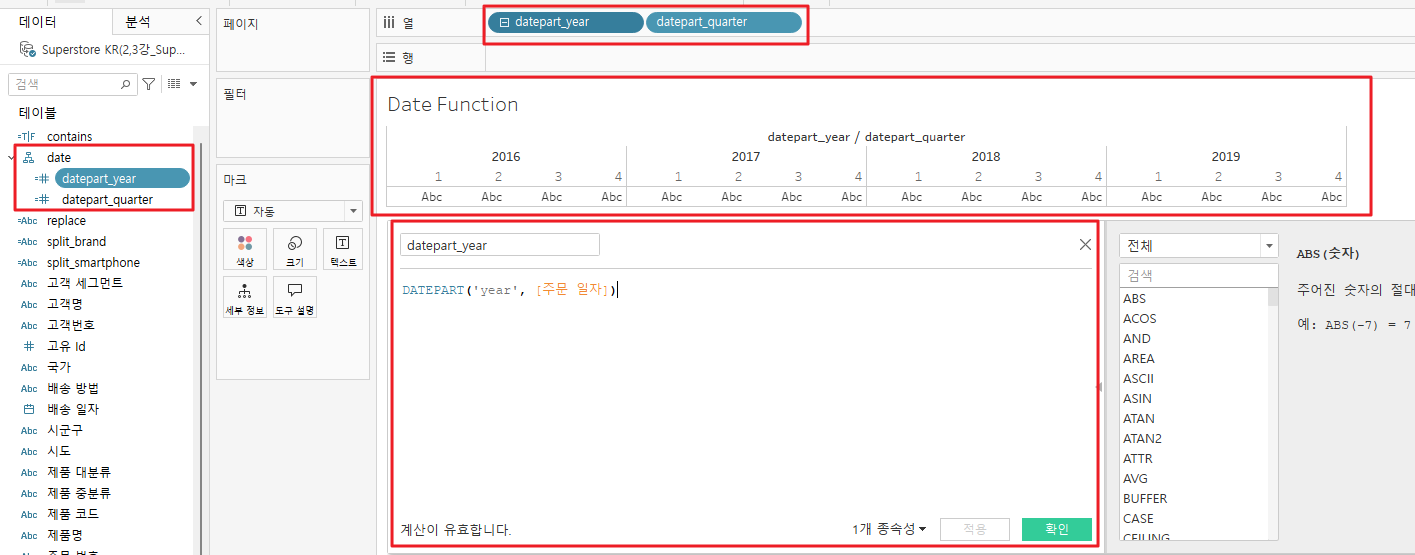Viewport: 1415px width, 555px height.
Task: Expand the 1개 종속성 dependencies dropdown
Action: [889, 529]
